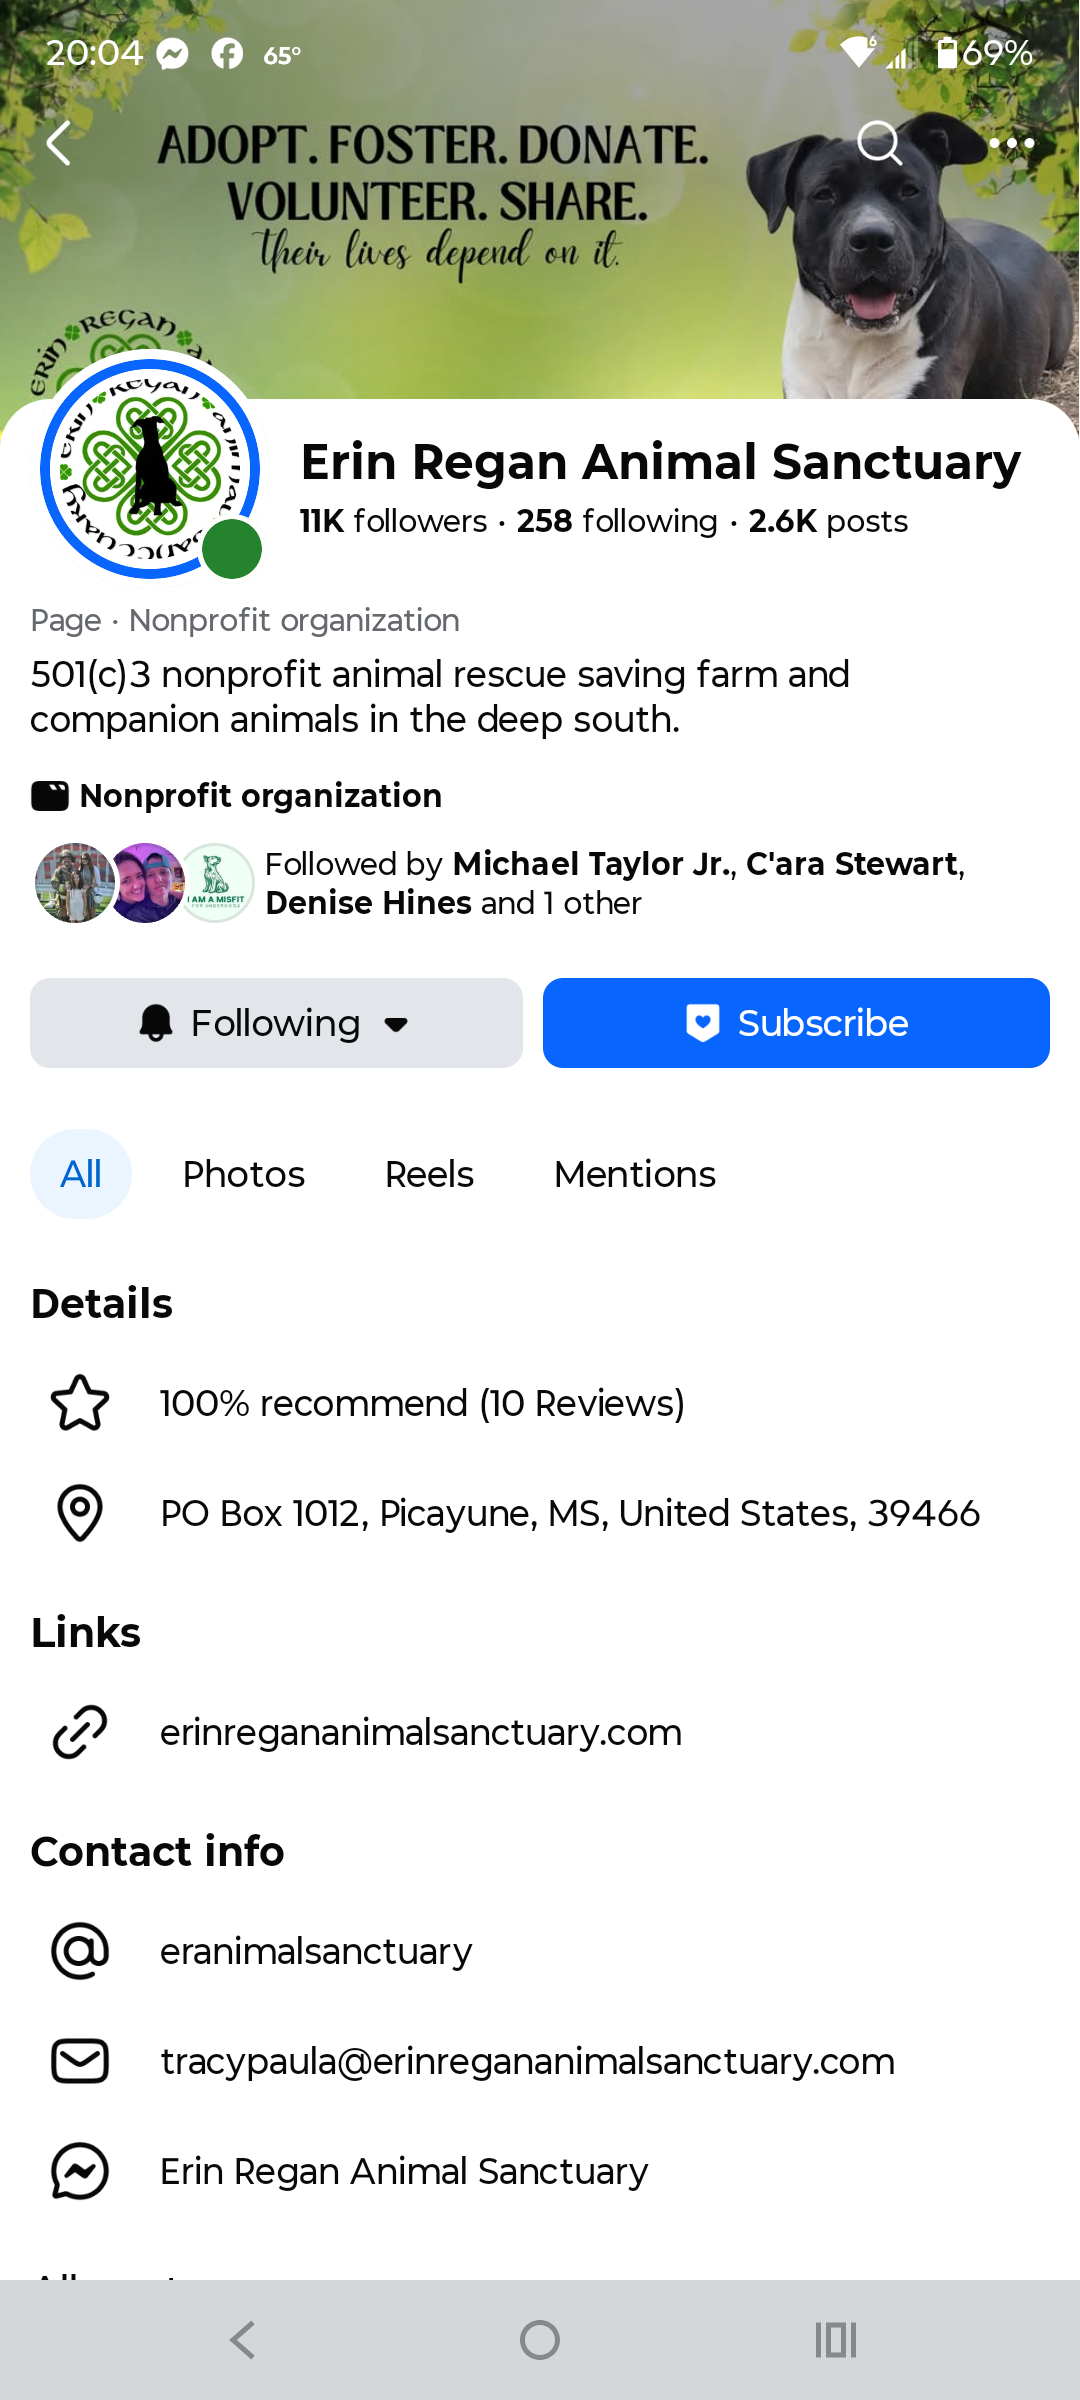Open the three-dot more options menu
The image size is (1080, 2400).
coord(1011,144)
